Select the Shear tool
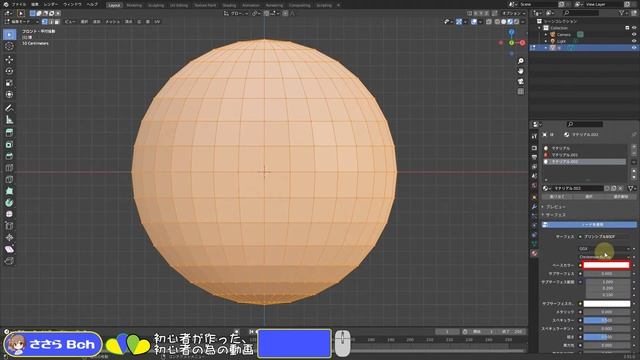The width and height of the screenshot is (640, 360). point(9,249)
